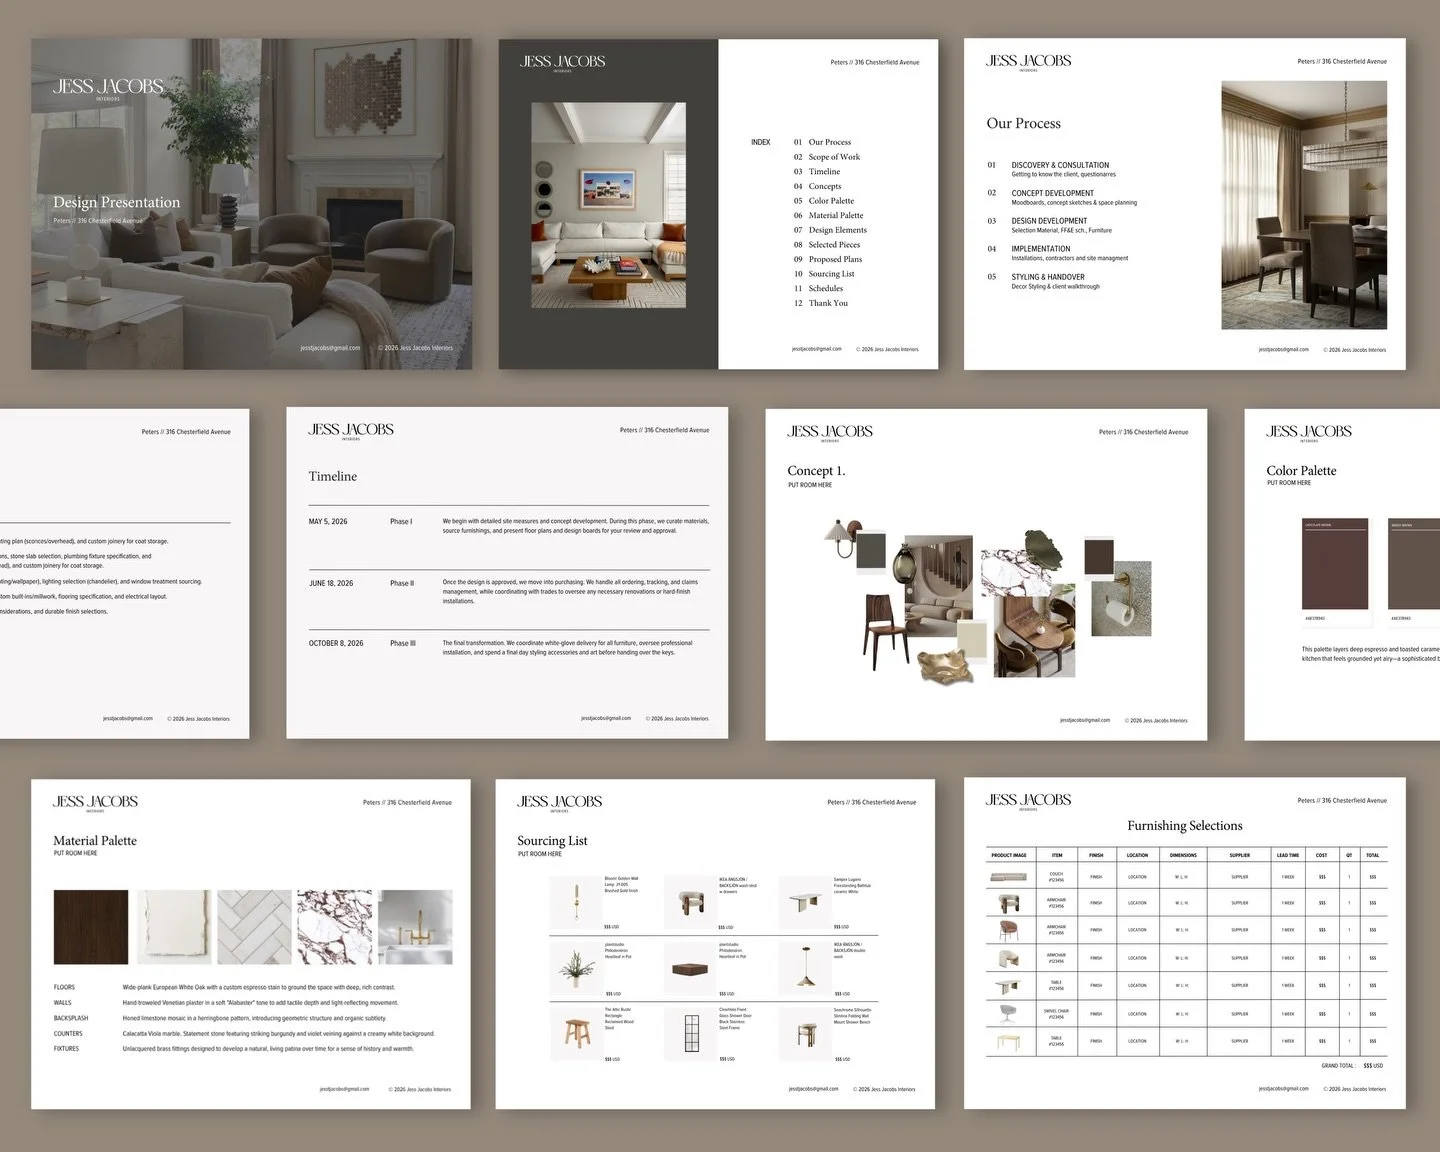Click the Jess Jacobs logo on the cover slide

108,87
